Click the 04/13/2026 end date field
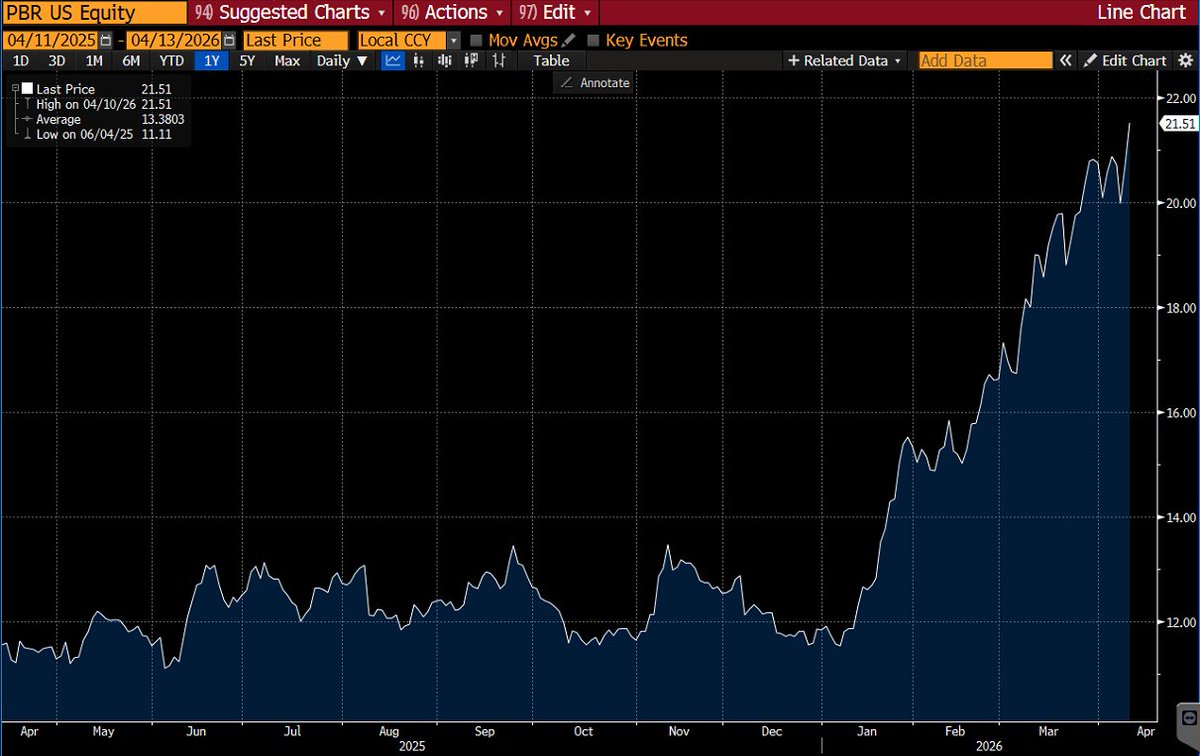 pyautogui.click(x=176, y=41)
